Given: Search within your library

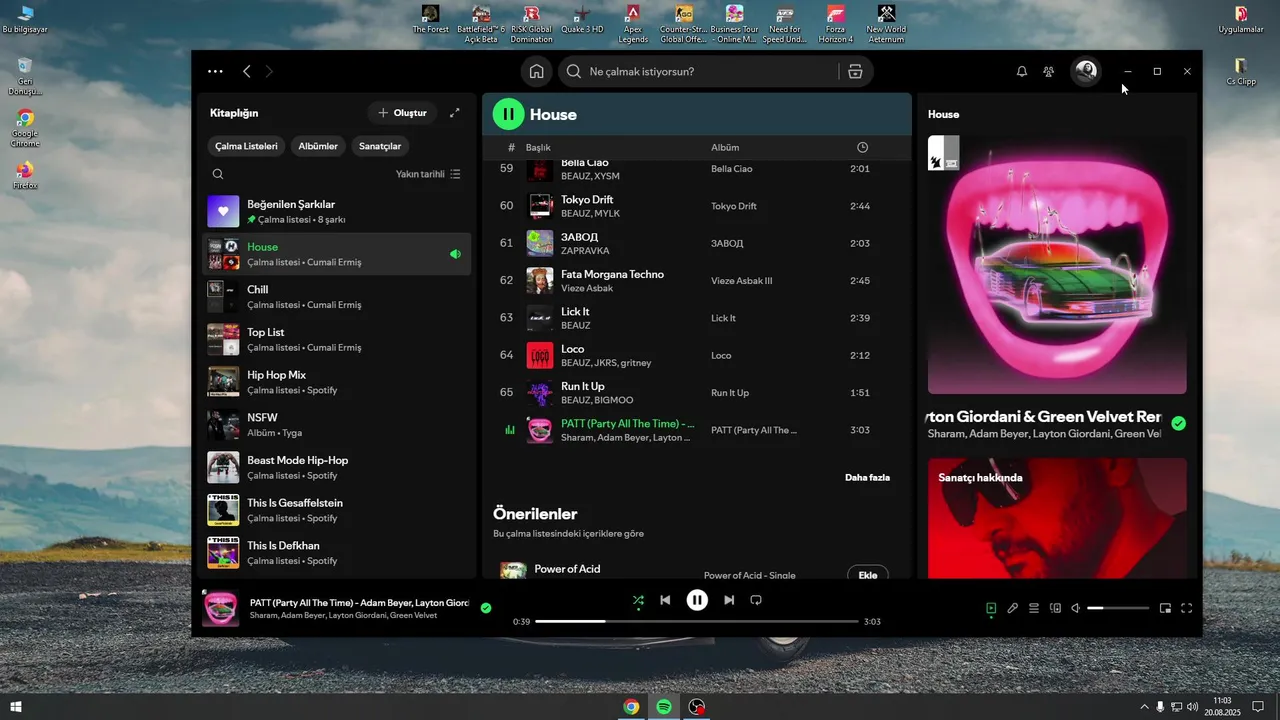Looking at the screenshot, I should [x=218, y=174].
